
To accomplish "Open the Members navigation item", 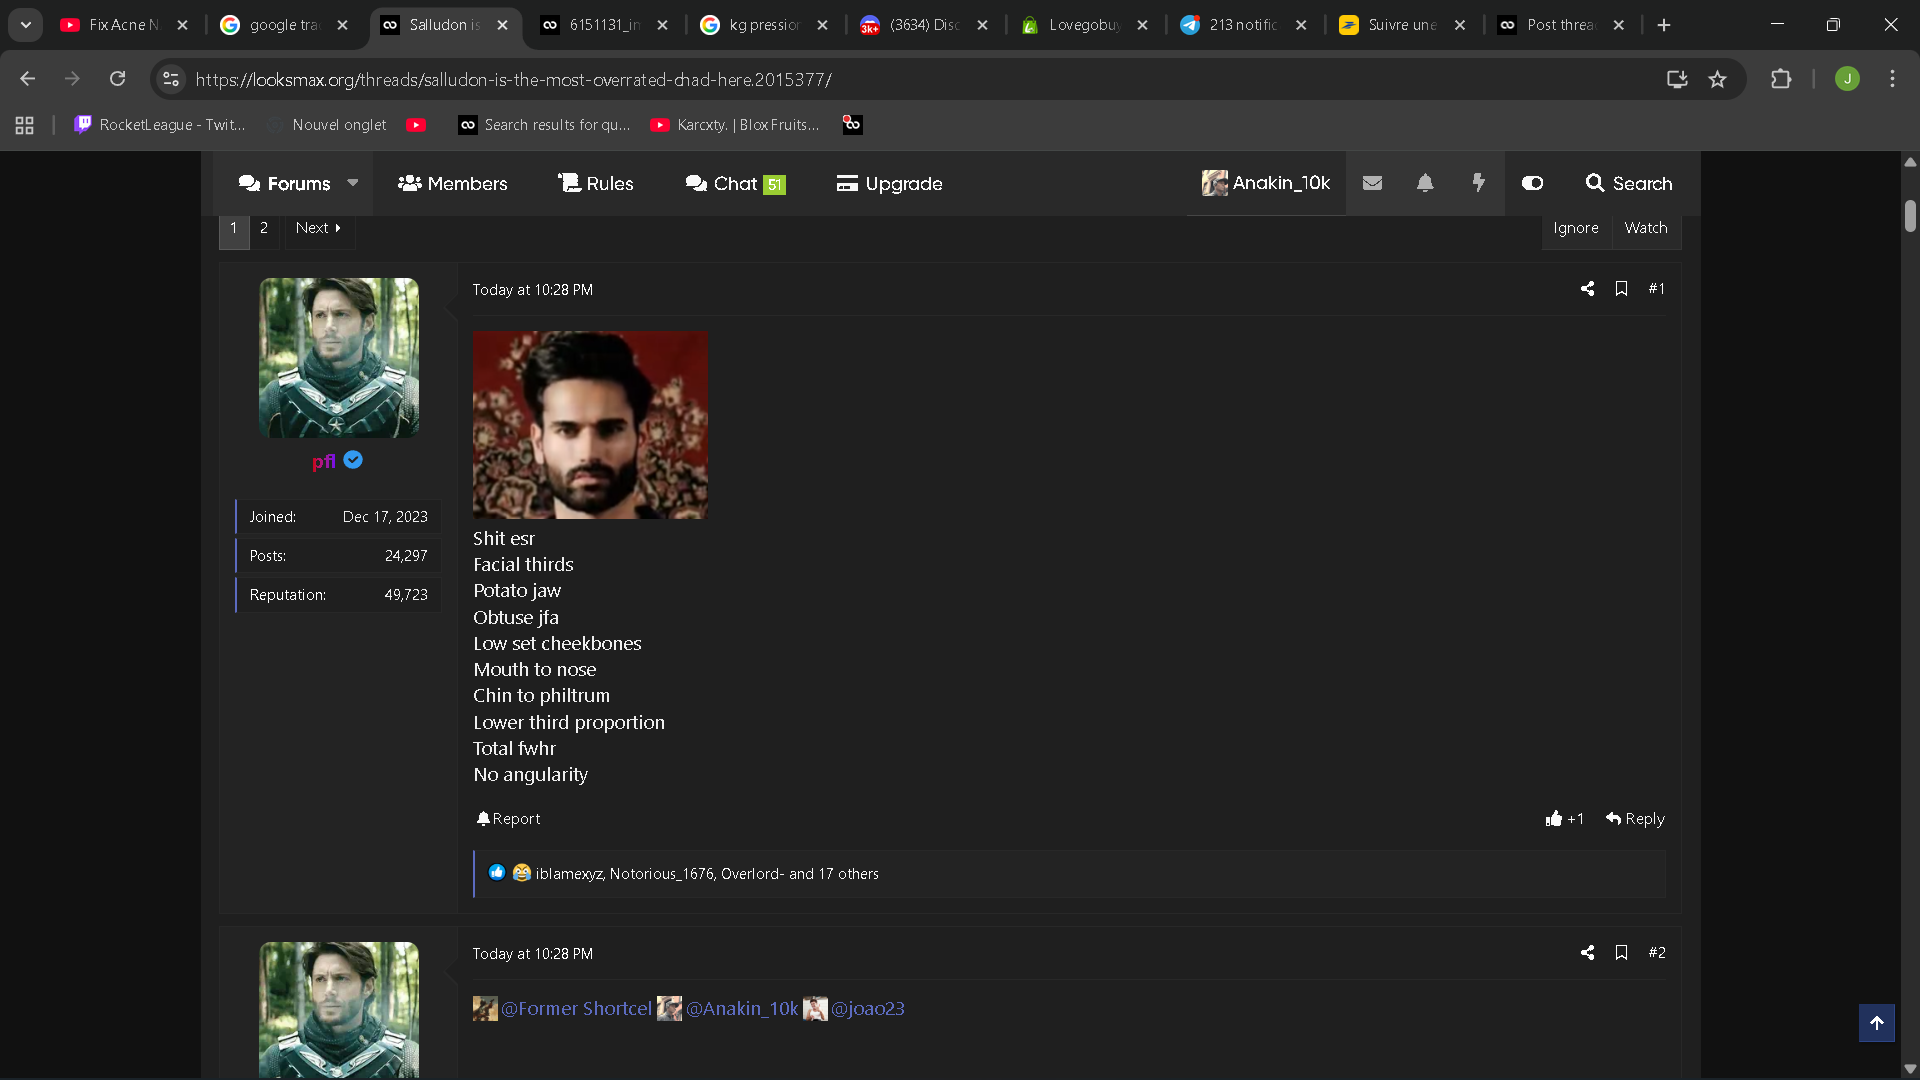I will (453, 183).
